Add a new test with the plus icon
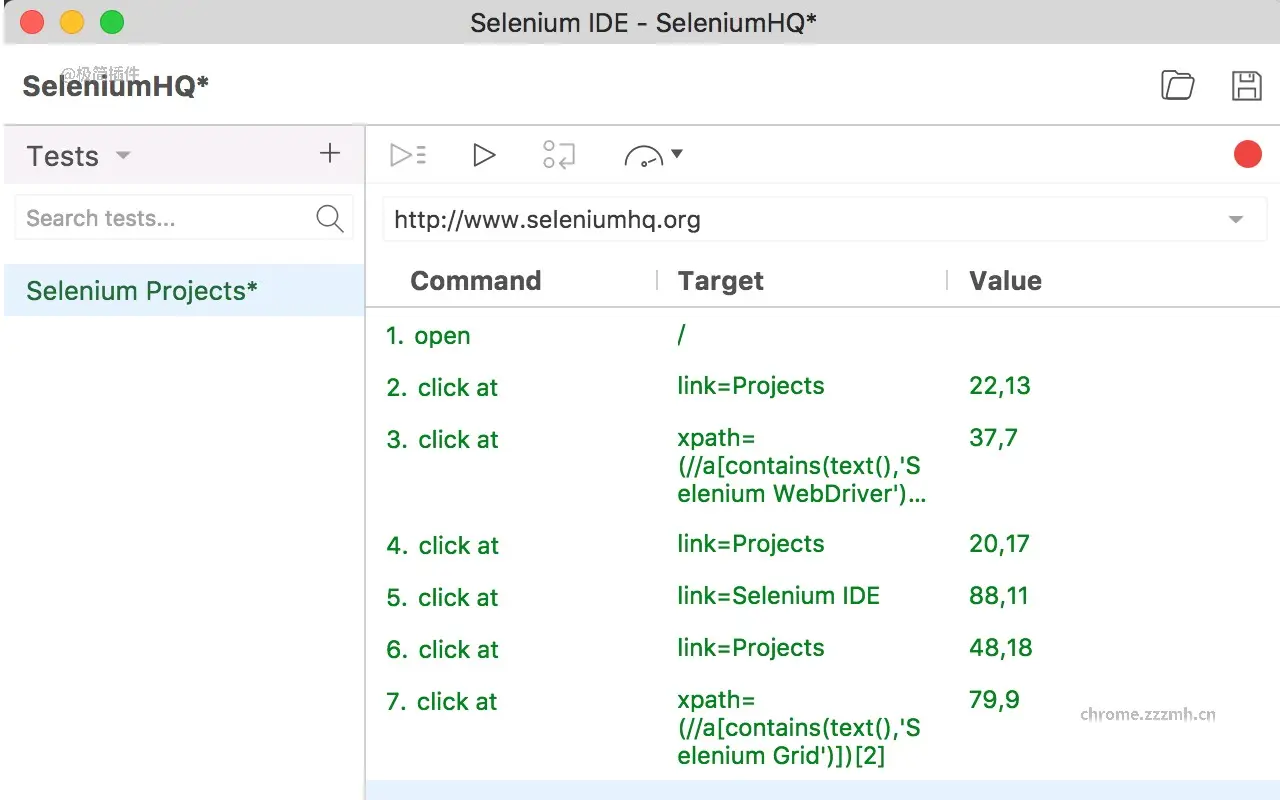Viewport: 1280px width, 800px height. click(x=329, y=153)
